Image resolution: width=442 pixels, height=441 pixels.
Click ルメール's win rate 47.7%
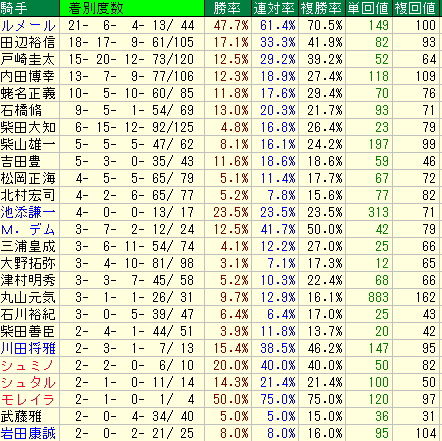point(231,26)
